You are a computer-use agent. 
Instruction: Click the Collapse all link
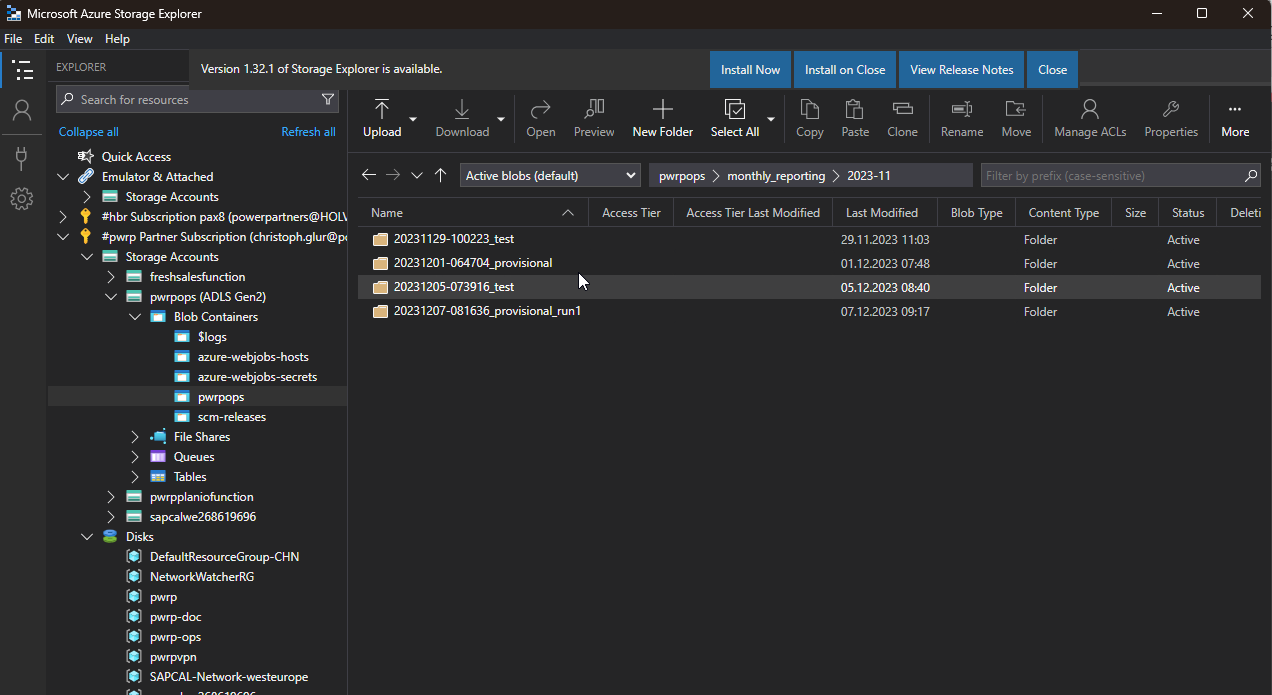(x=88, y=132)
